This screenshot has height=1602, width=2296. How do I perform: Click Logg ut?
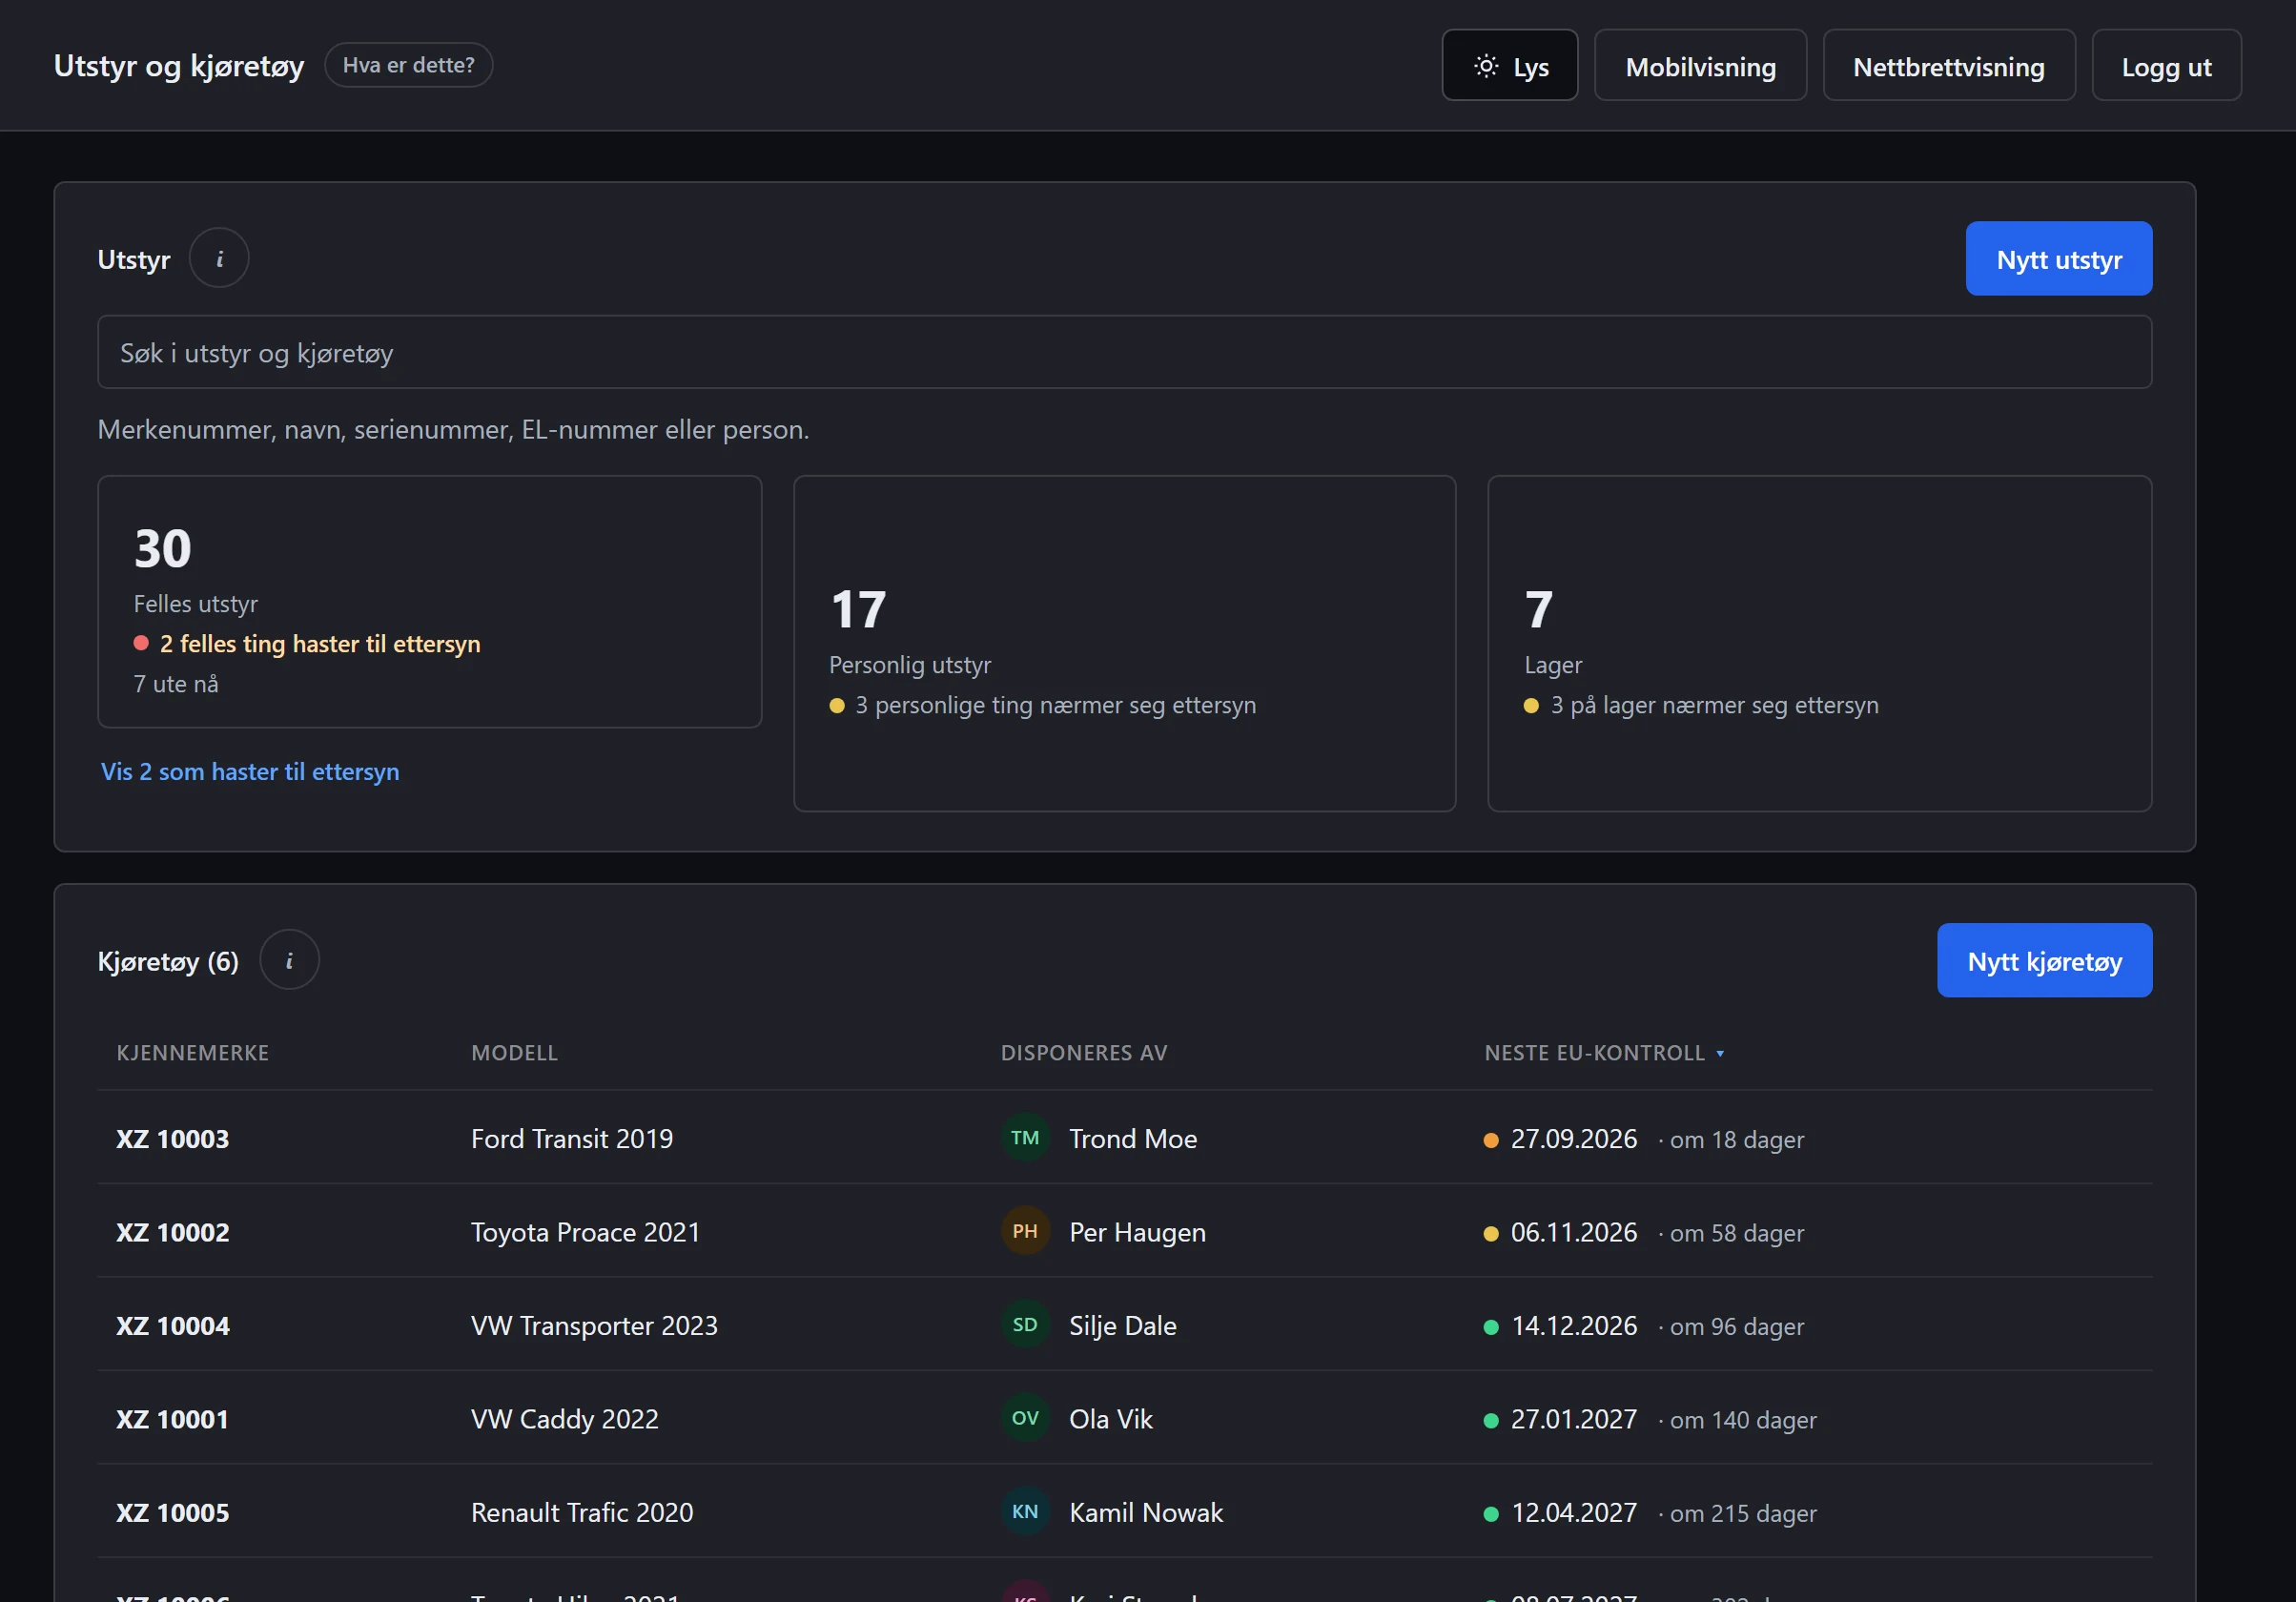(x=2167, y=66)
